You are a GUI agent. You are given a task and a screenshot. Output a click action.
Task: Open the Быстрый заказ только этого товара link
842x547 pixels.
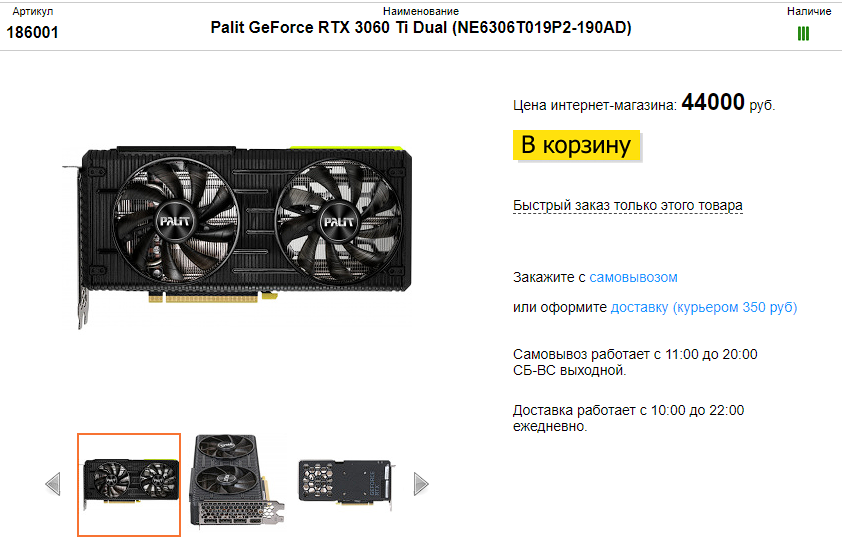tap(628, 206)
